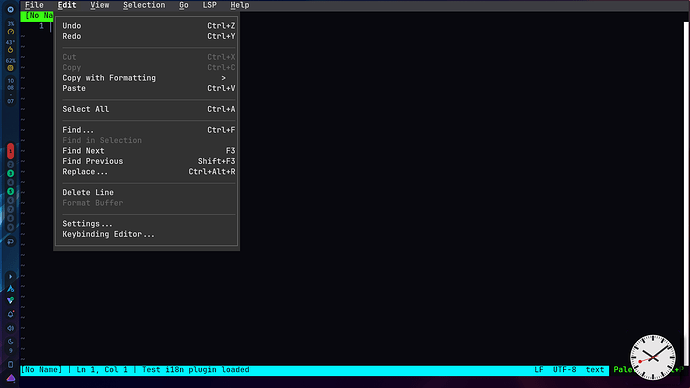Screen dimensions: 690x388
Task: Expand the Copy with Formatting submenu
Action: (x=148, y=78)
